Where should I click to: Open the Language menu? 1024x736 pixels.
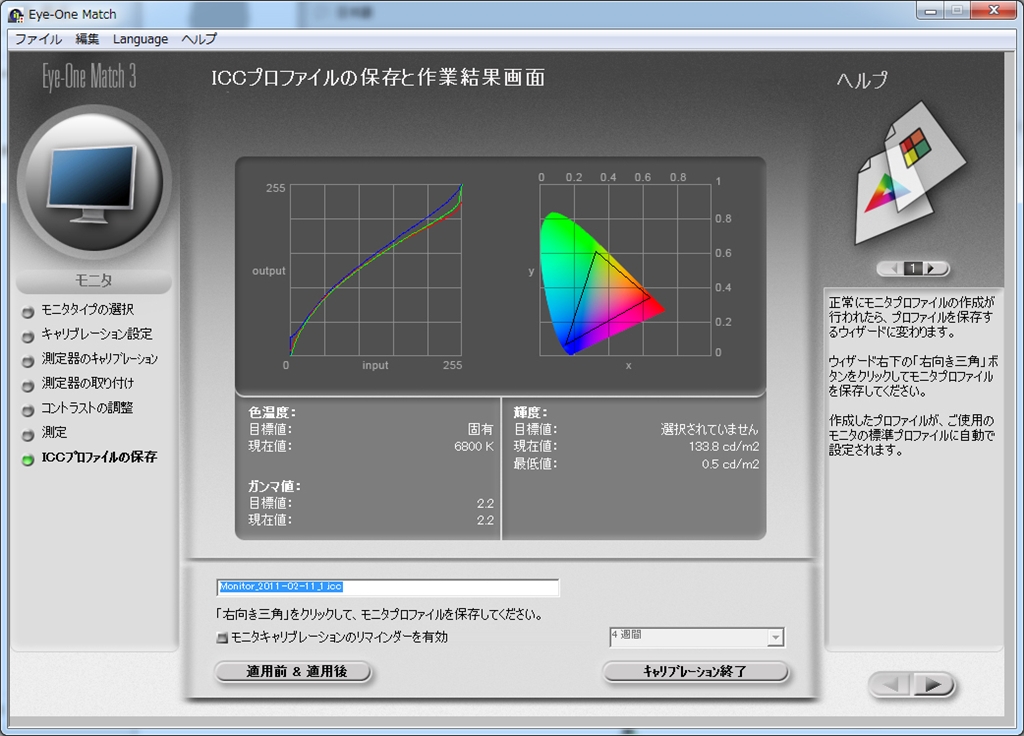[140, 39]
